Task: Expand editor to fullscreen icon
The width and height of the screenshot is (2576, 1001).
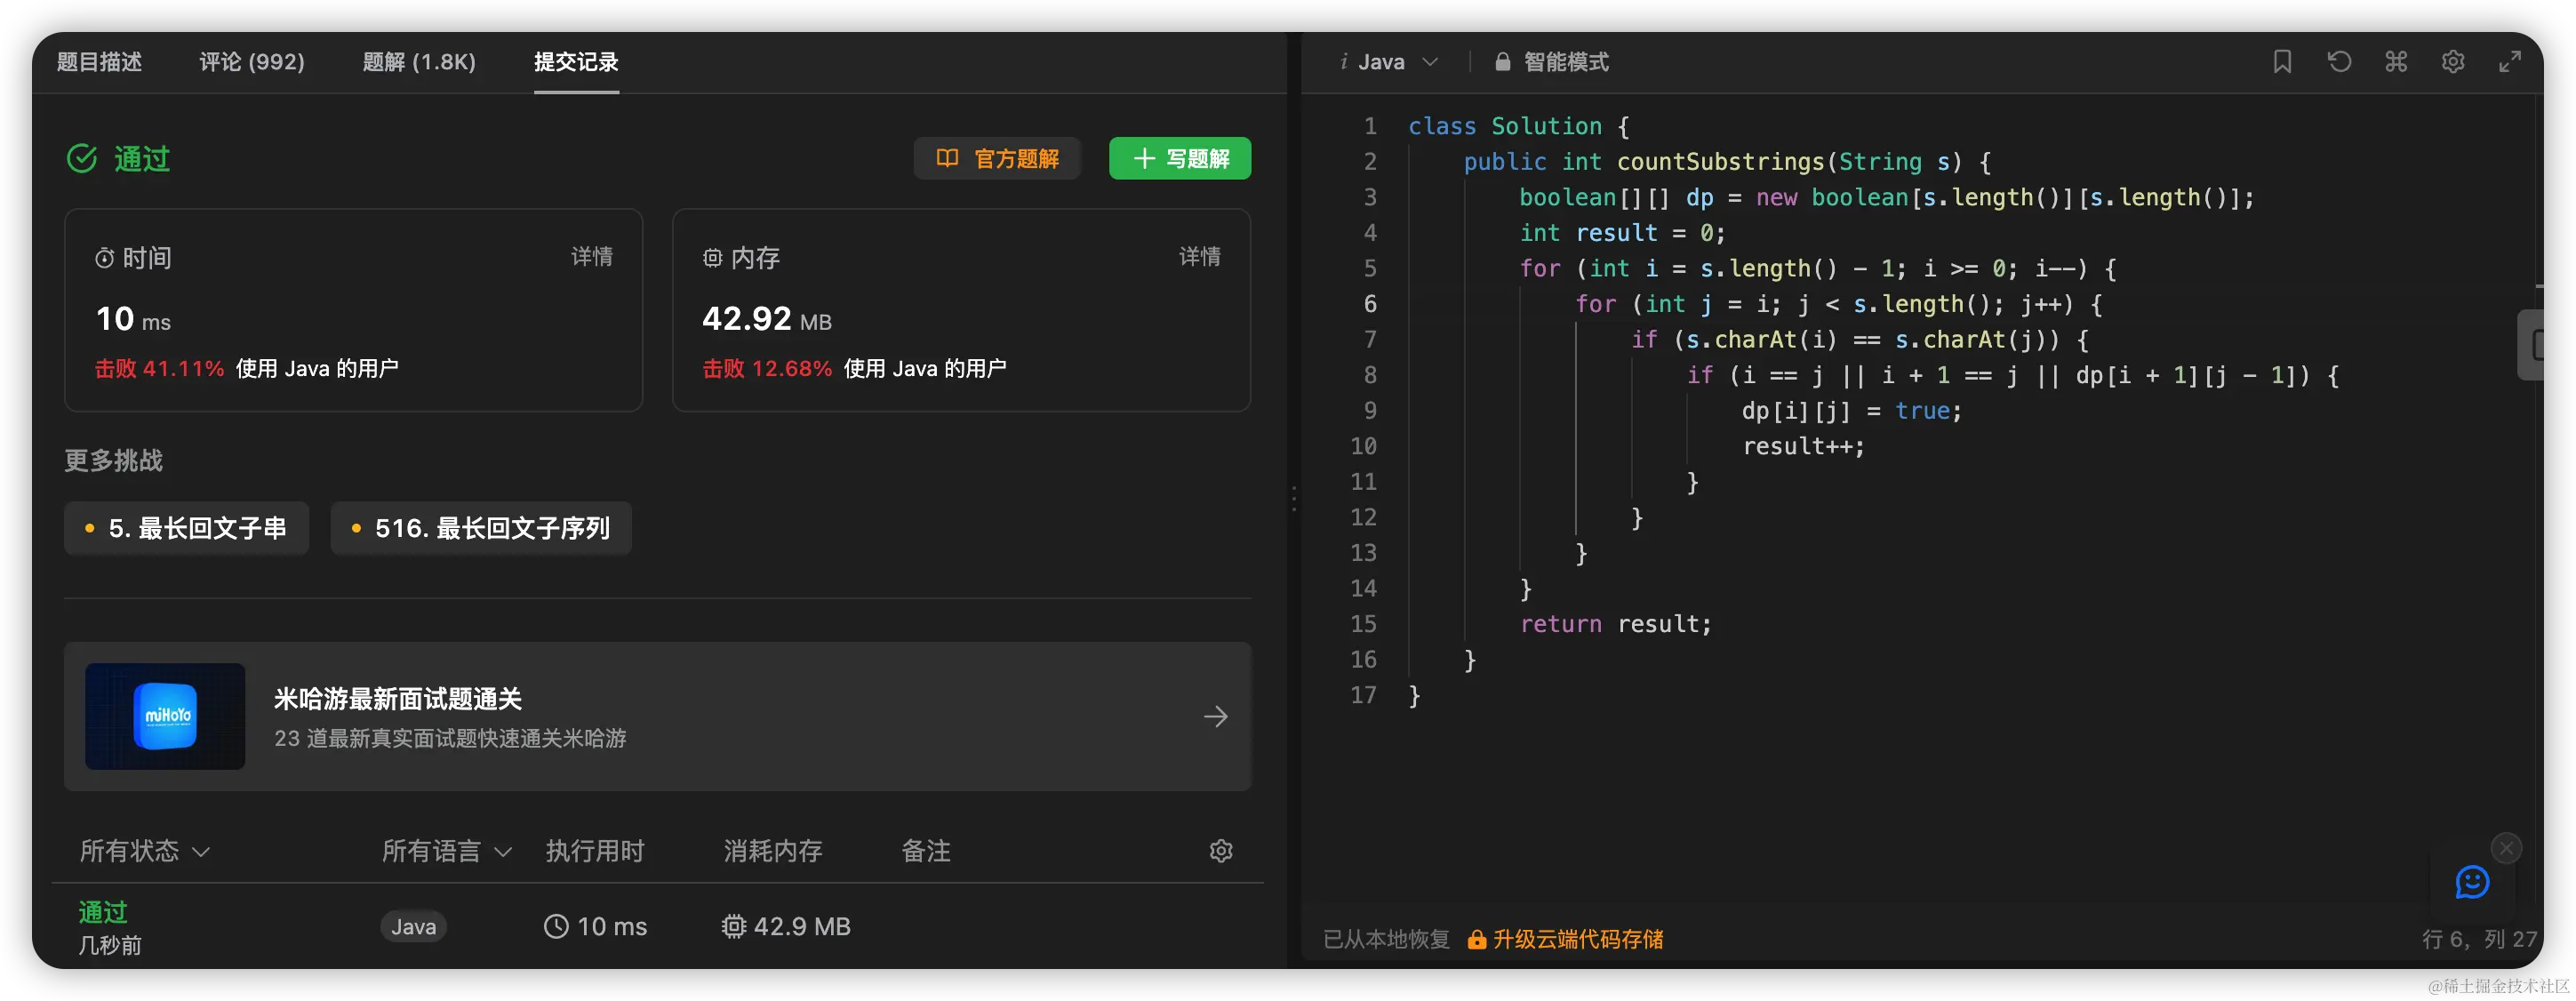Action: coord(2510,62)
